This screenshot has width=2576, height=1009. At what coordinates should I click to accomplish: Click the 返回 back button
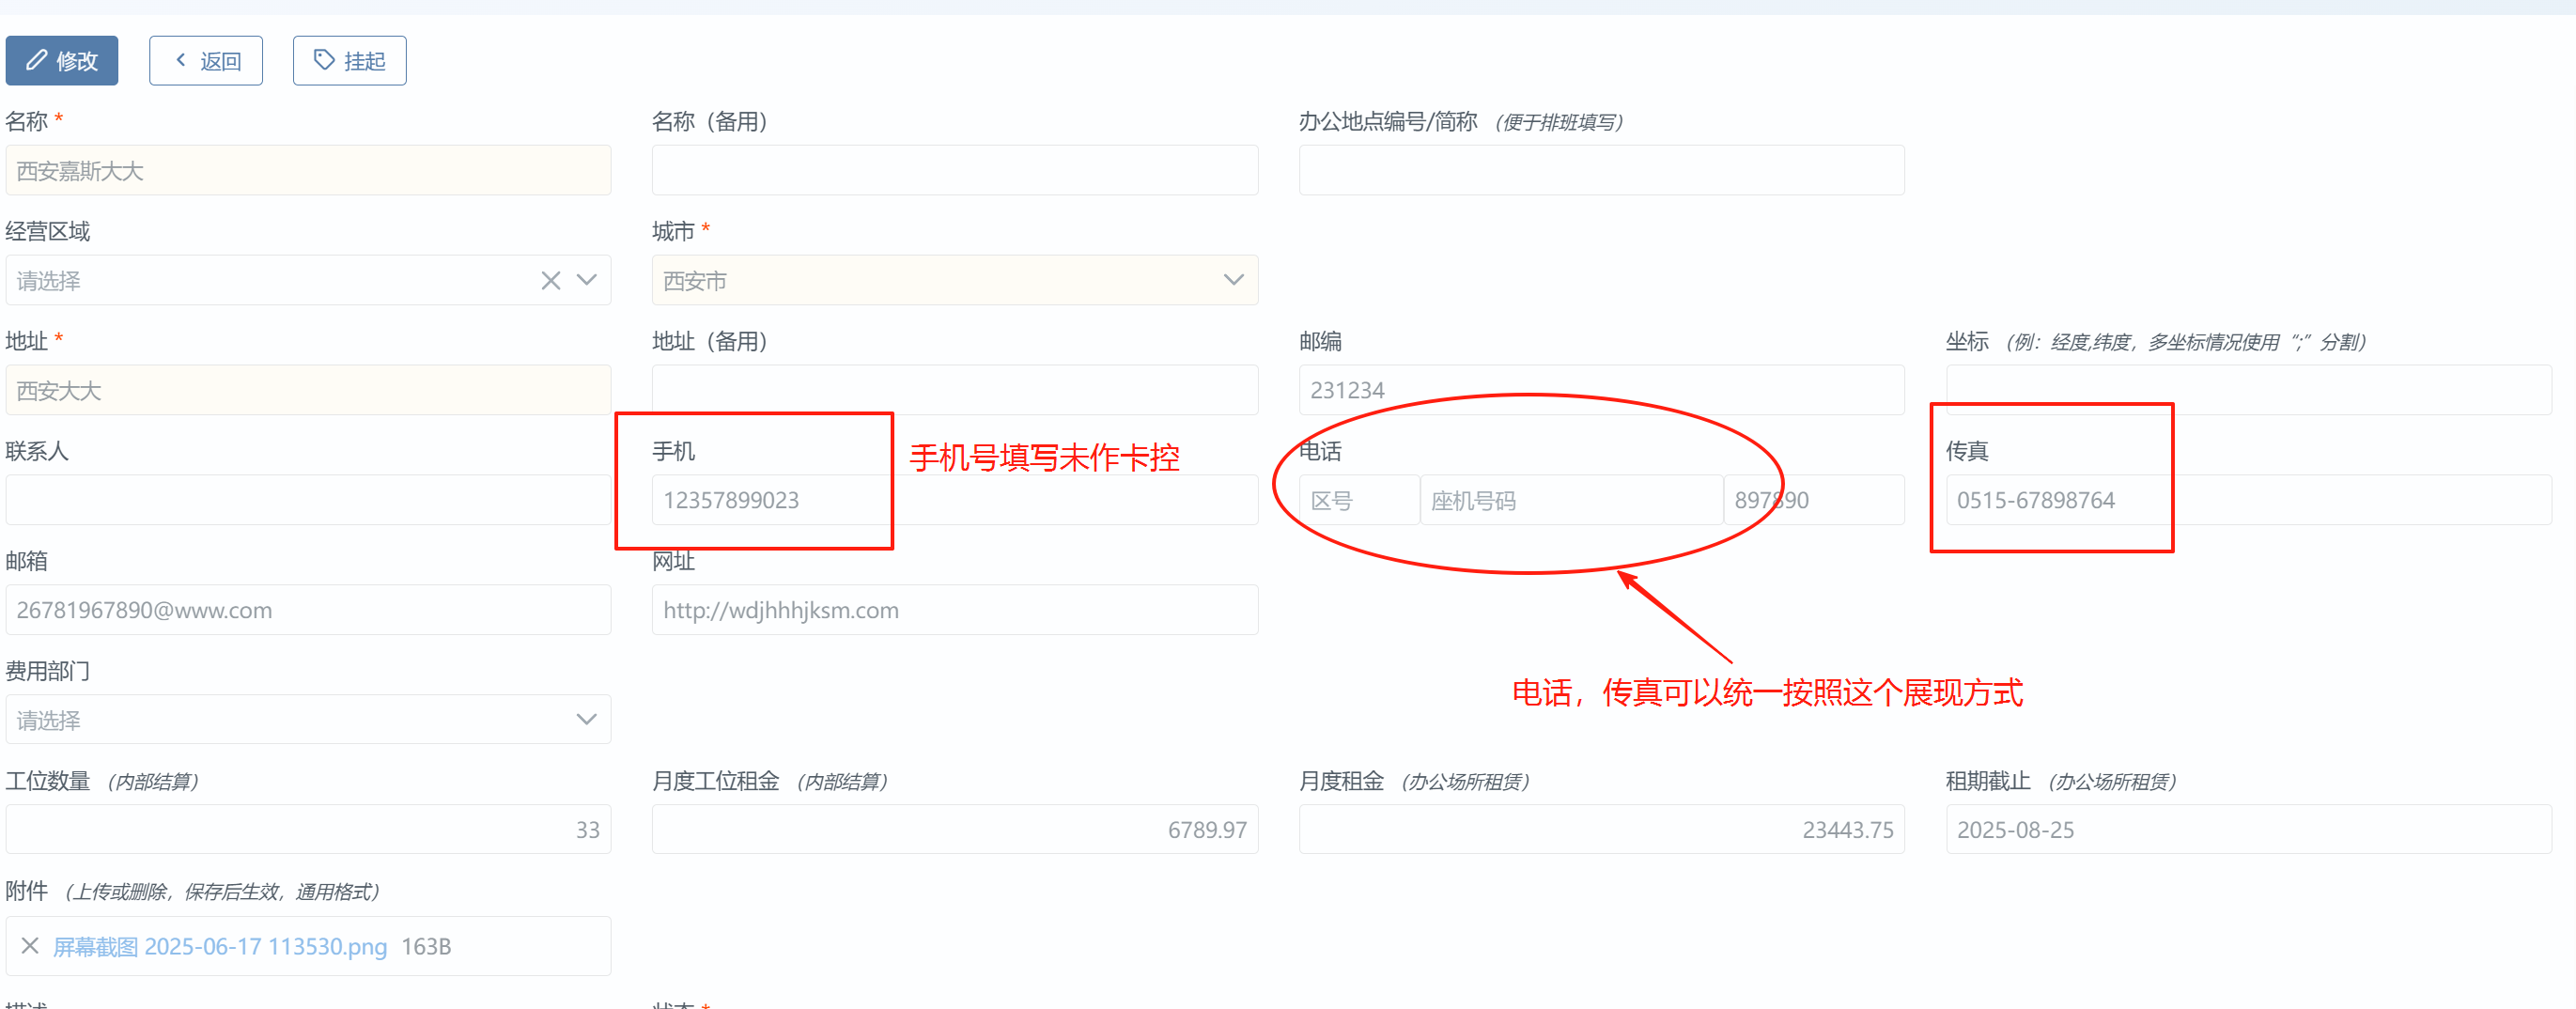tap(206, 61)
